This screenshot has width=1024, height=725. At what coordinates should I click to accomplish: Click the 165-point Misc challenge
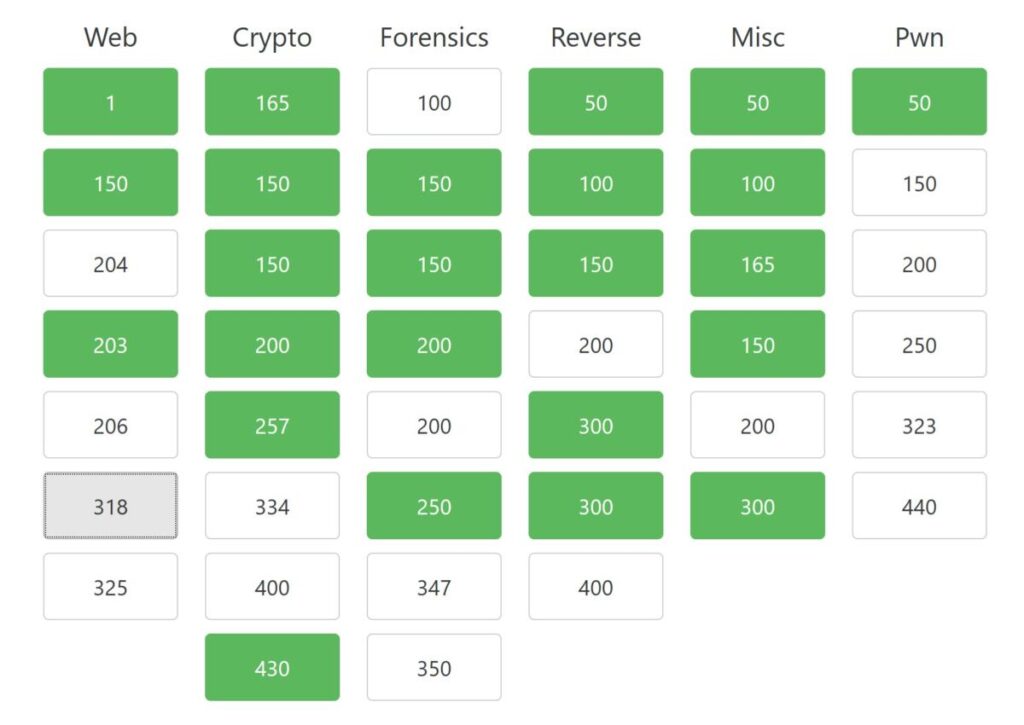[x=757, y=263]
